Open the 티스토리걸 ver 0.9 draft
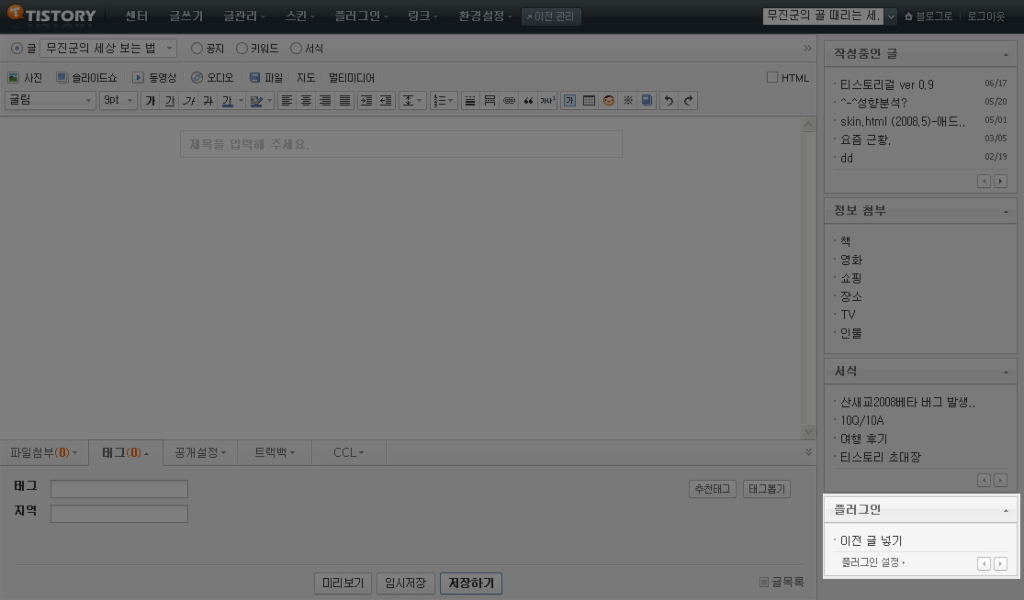1024x600 pixels. [x=886, y=85]
